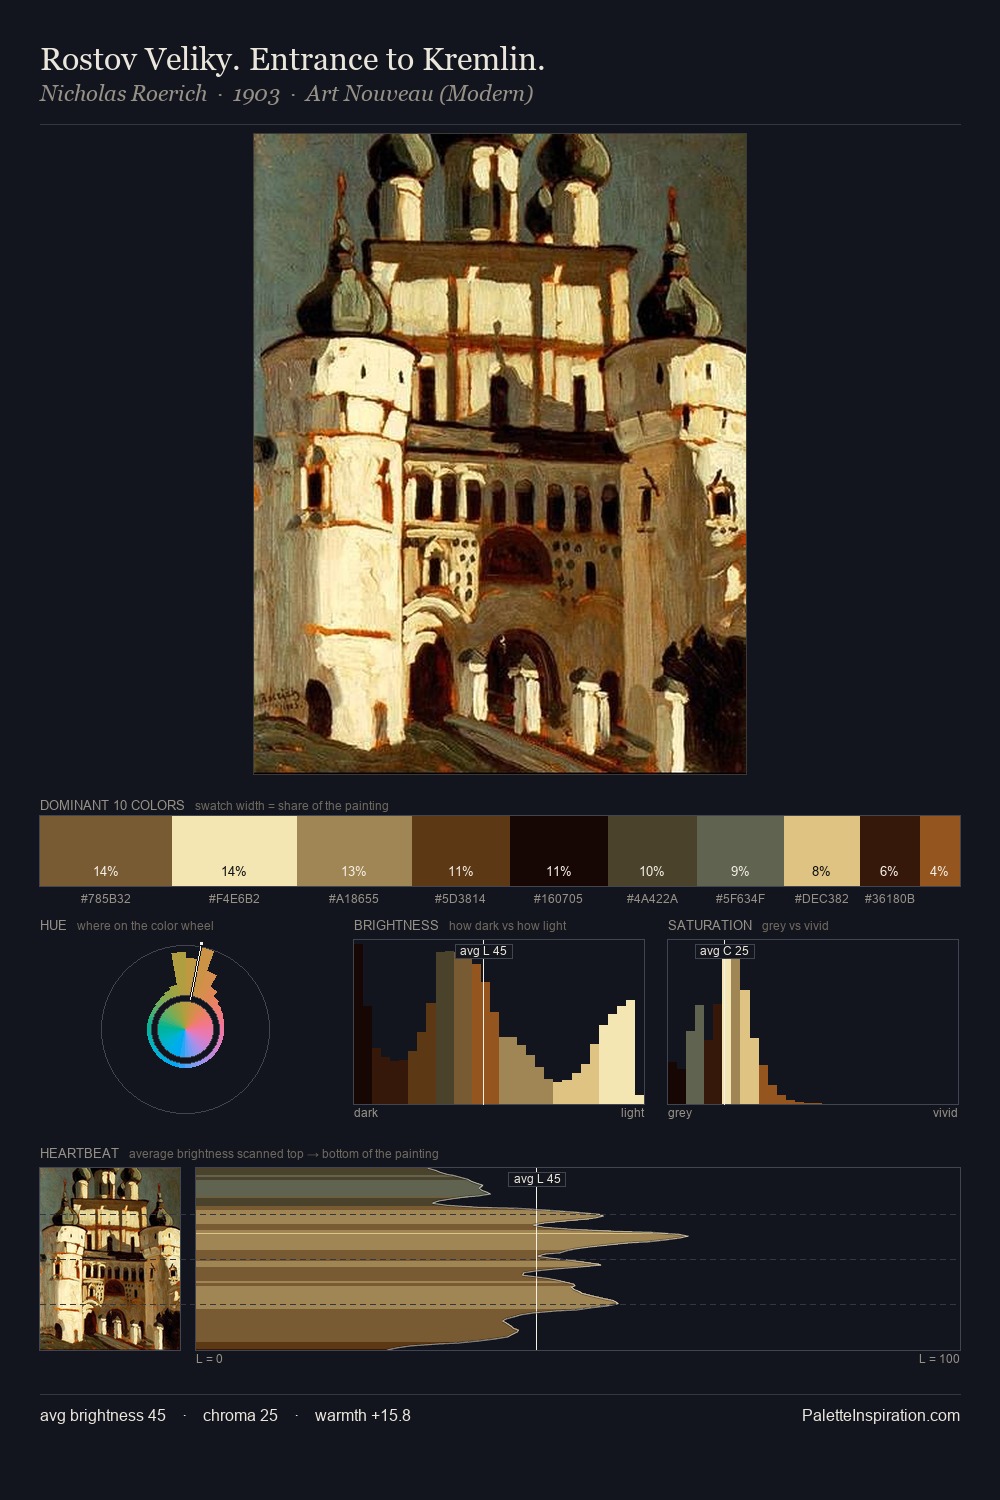
Task: Click the 'BRIGHTNESS' section heading
Action: click(x=396, y=925)
